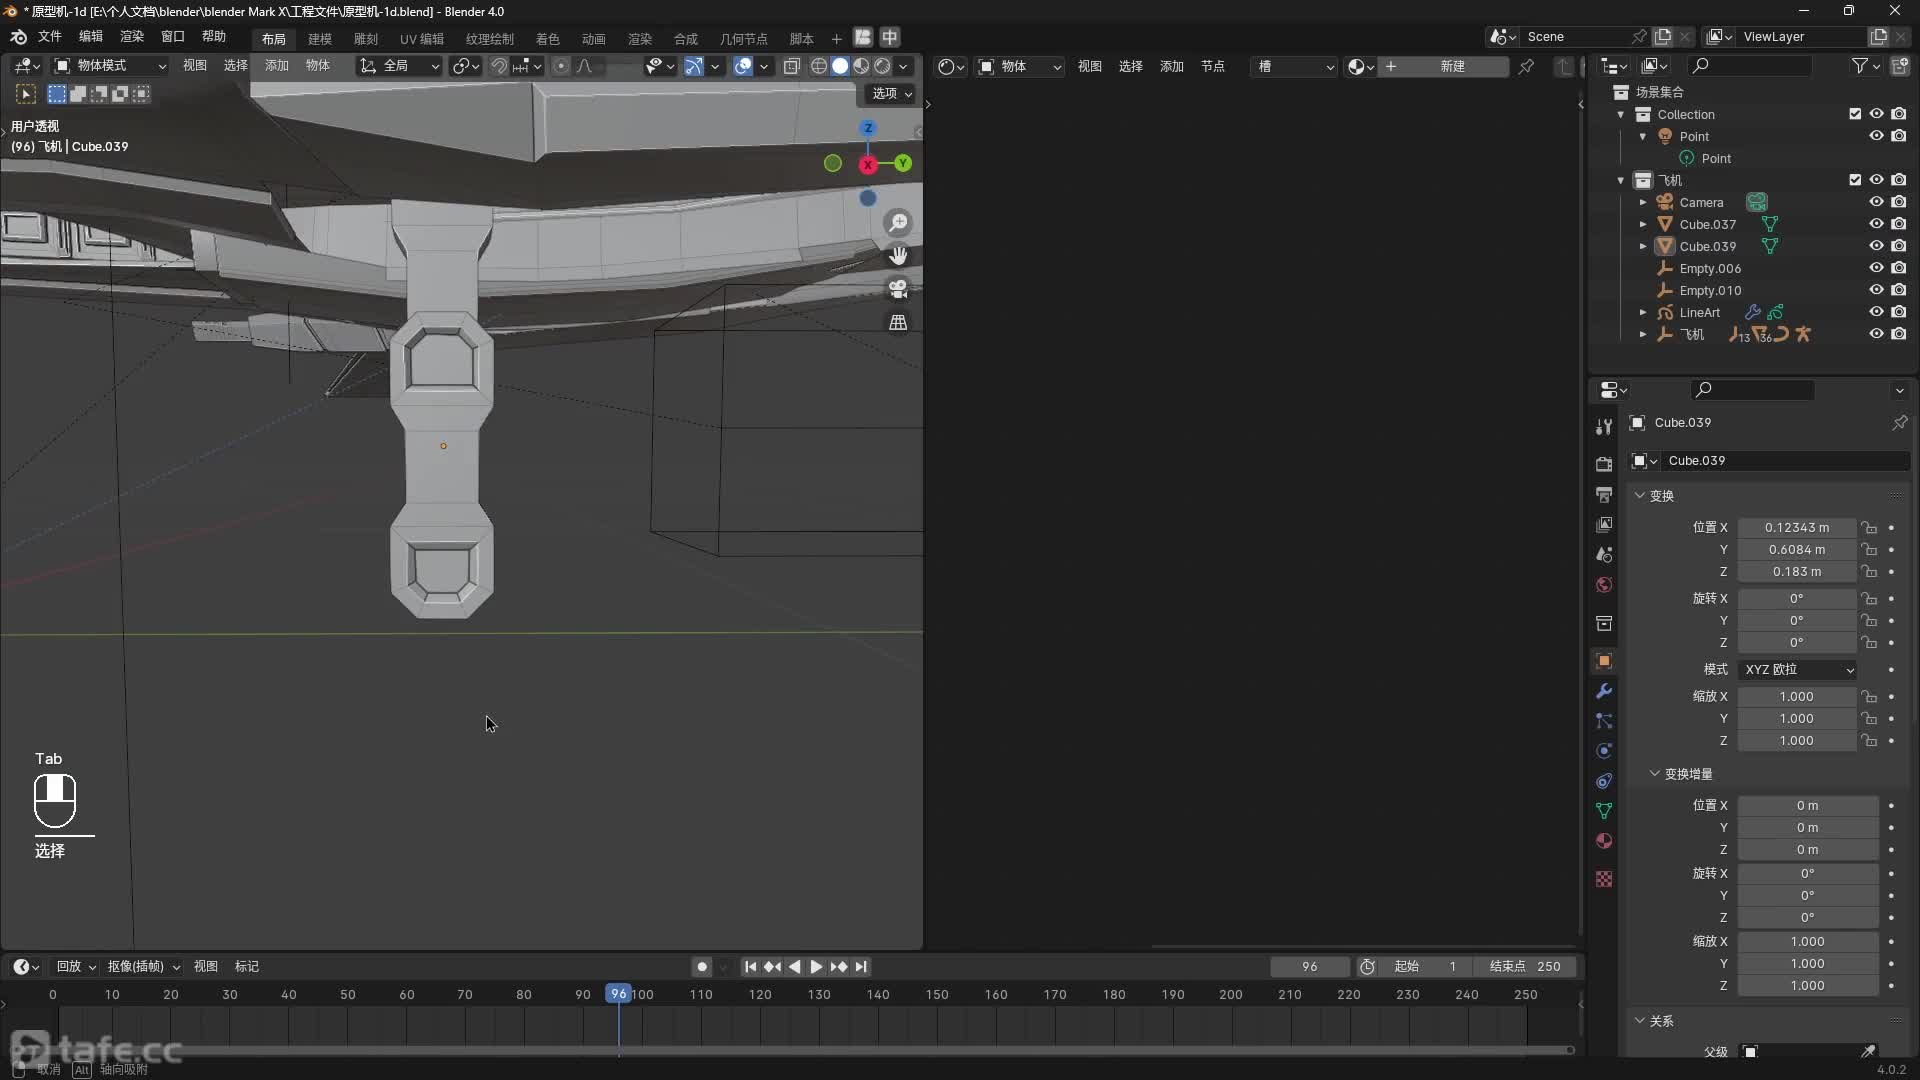Uncheck the 飞机 collection exclude checkbox

tap(1855, 180)
